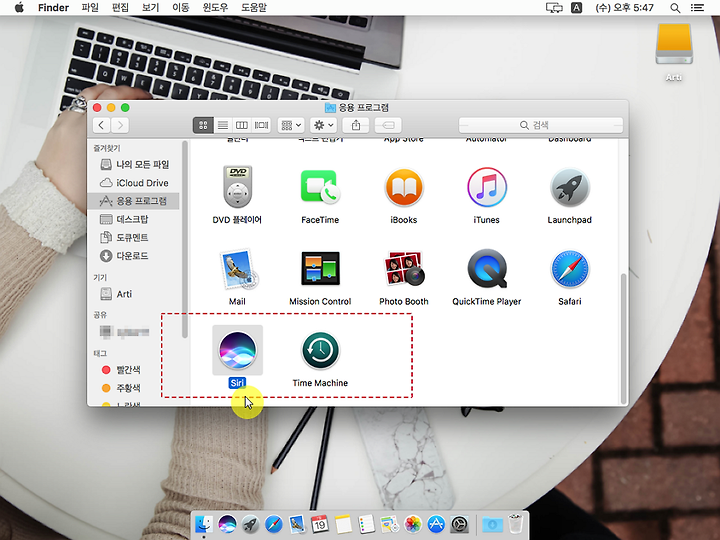
Task: Select the 빨간색 red tag
Action: pyautogui.click(x=135, y=370)
